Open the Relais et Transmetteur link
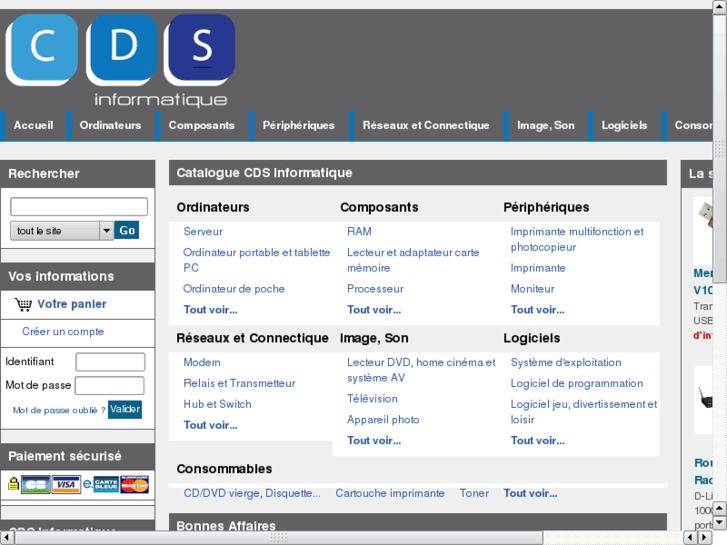Image resolution: width=727 pixels, height=545 pixels. (x=239, y=383)
